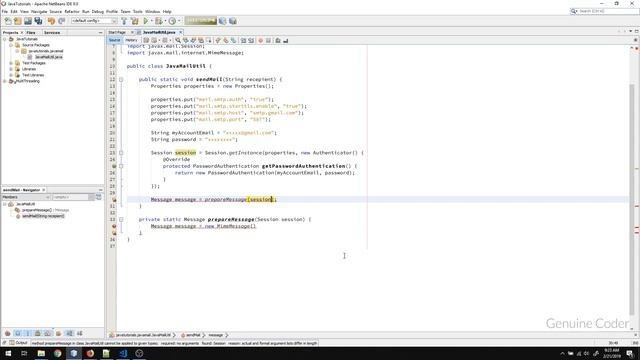Open the Run Project dropdown arrow
This screenshot has width=640, height=360.
click(x=151, y=21)
